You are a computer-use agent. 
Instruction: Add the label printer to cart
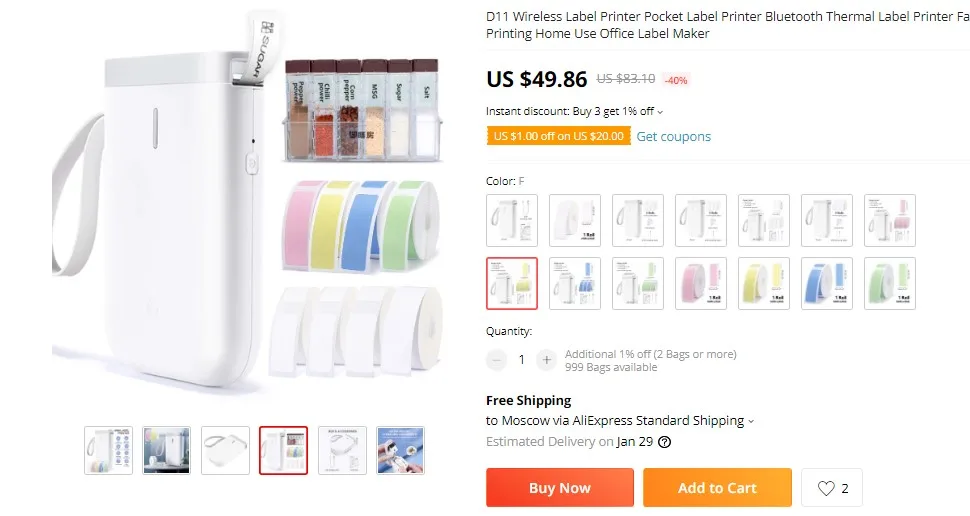[717, 488]
